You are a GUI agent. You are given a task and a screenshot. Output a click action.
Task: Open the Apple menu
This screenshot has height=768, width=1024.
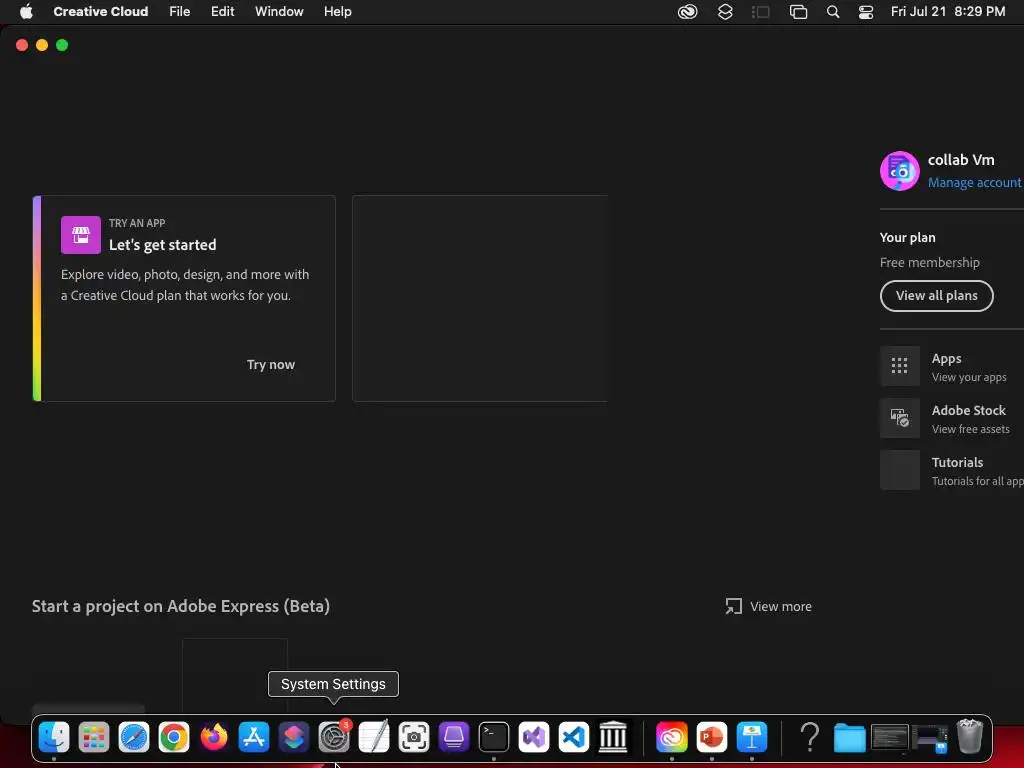click(26, 12)
